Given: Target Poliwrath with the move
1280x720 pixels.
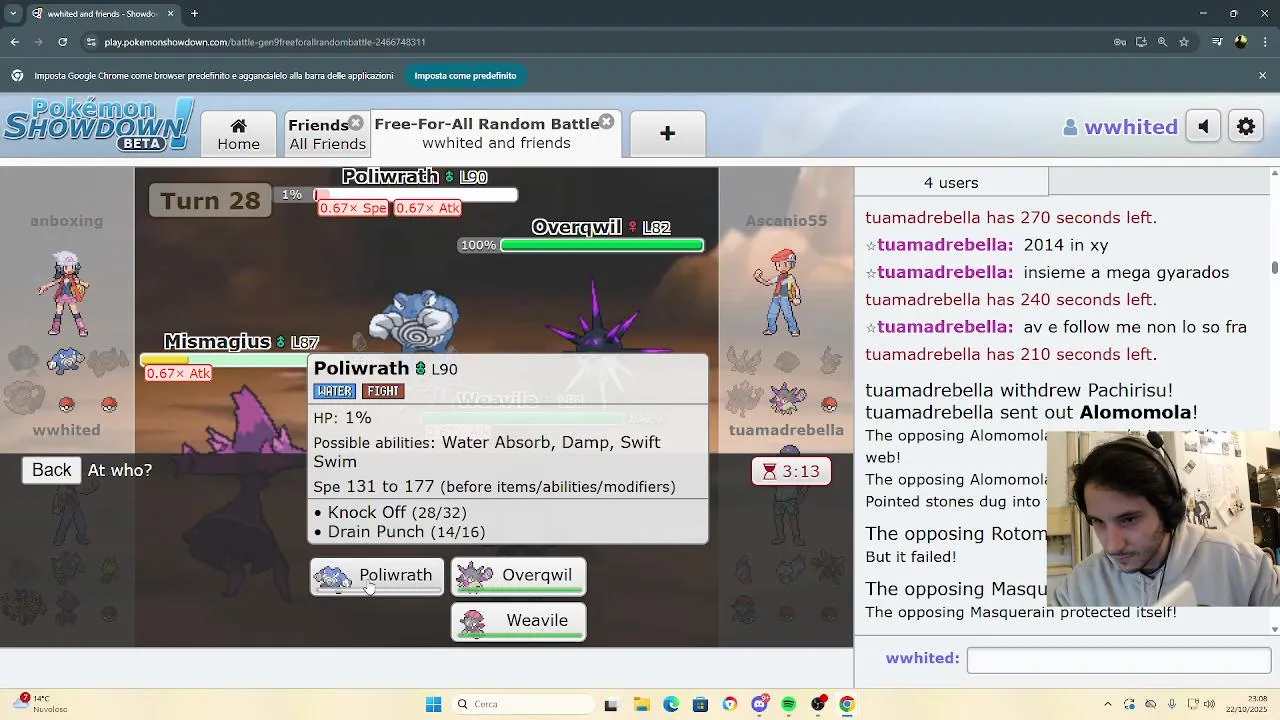Looking at the screenshot, I should coord(377,576).
